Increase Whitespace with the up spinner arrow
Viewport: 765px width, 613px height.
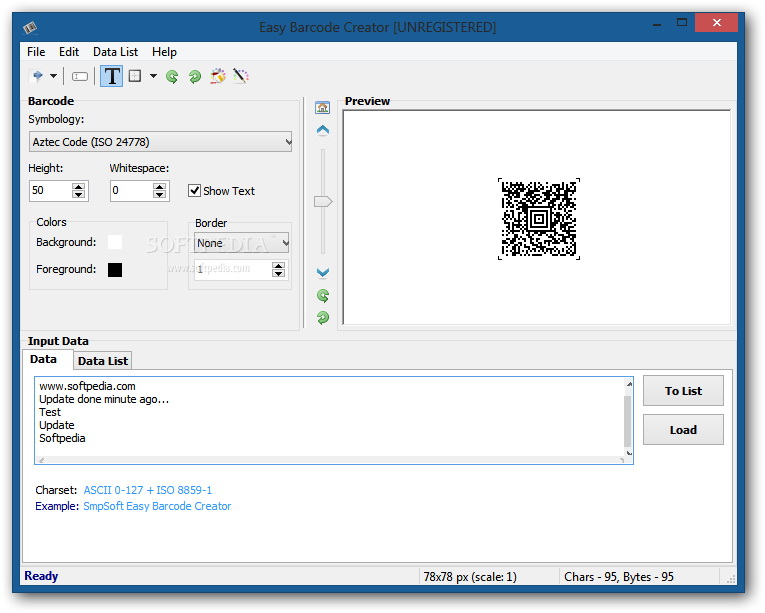[x=160, y=186]
